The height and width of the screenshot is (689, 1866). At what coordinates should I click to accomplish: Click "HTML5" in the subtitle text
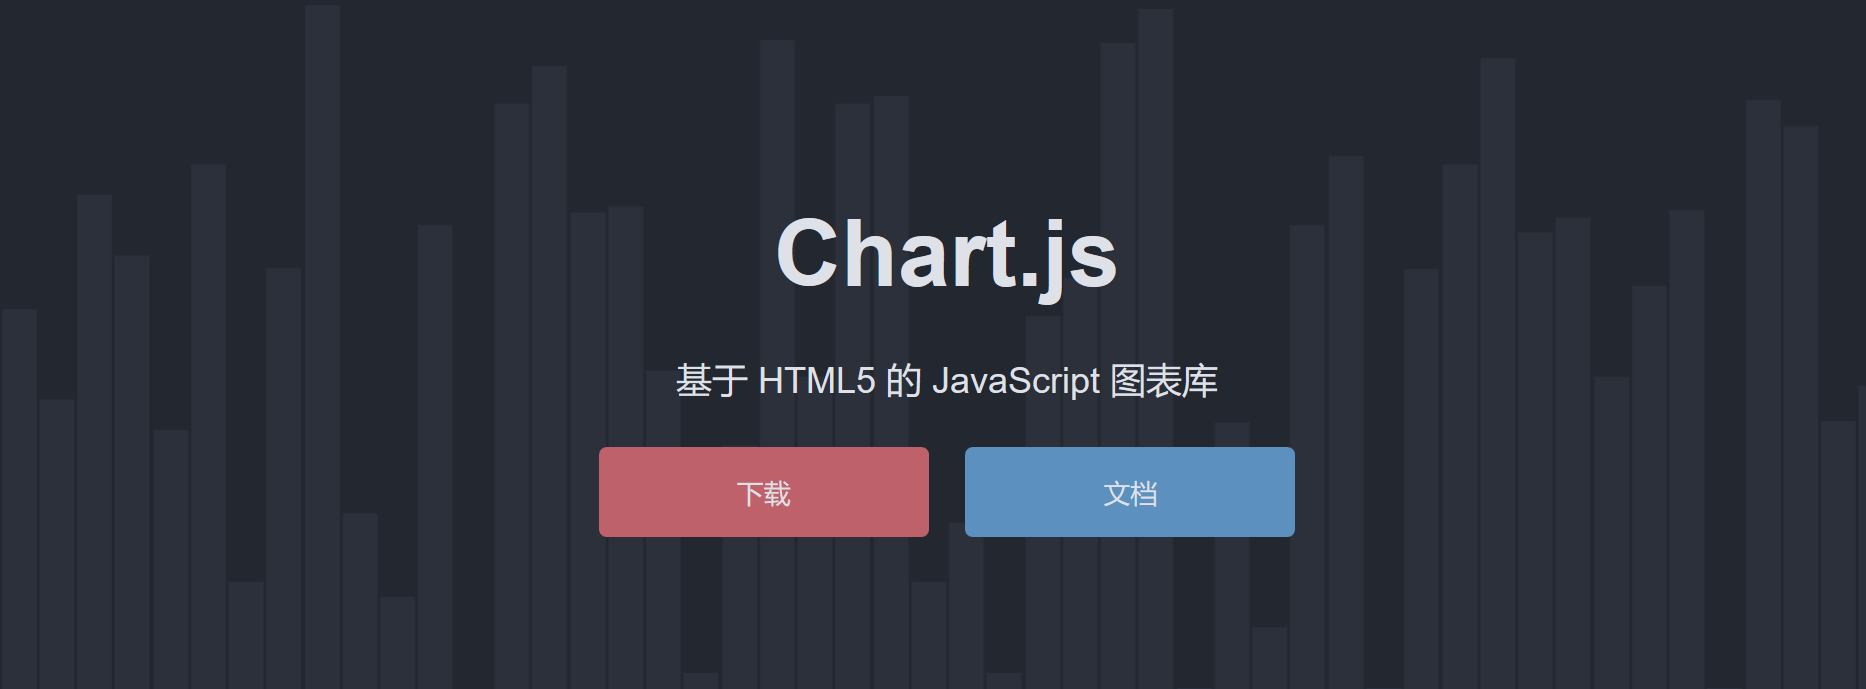pos(816,381)
